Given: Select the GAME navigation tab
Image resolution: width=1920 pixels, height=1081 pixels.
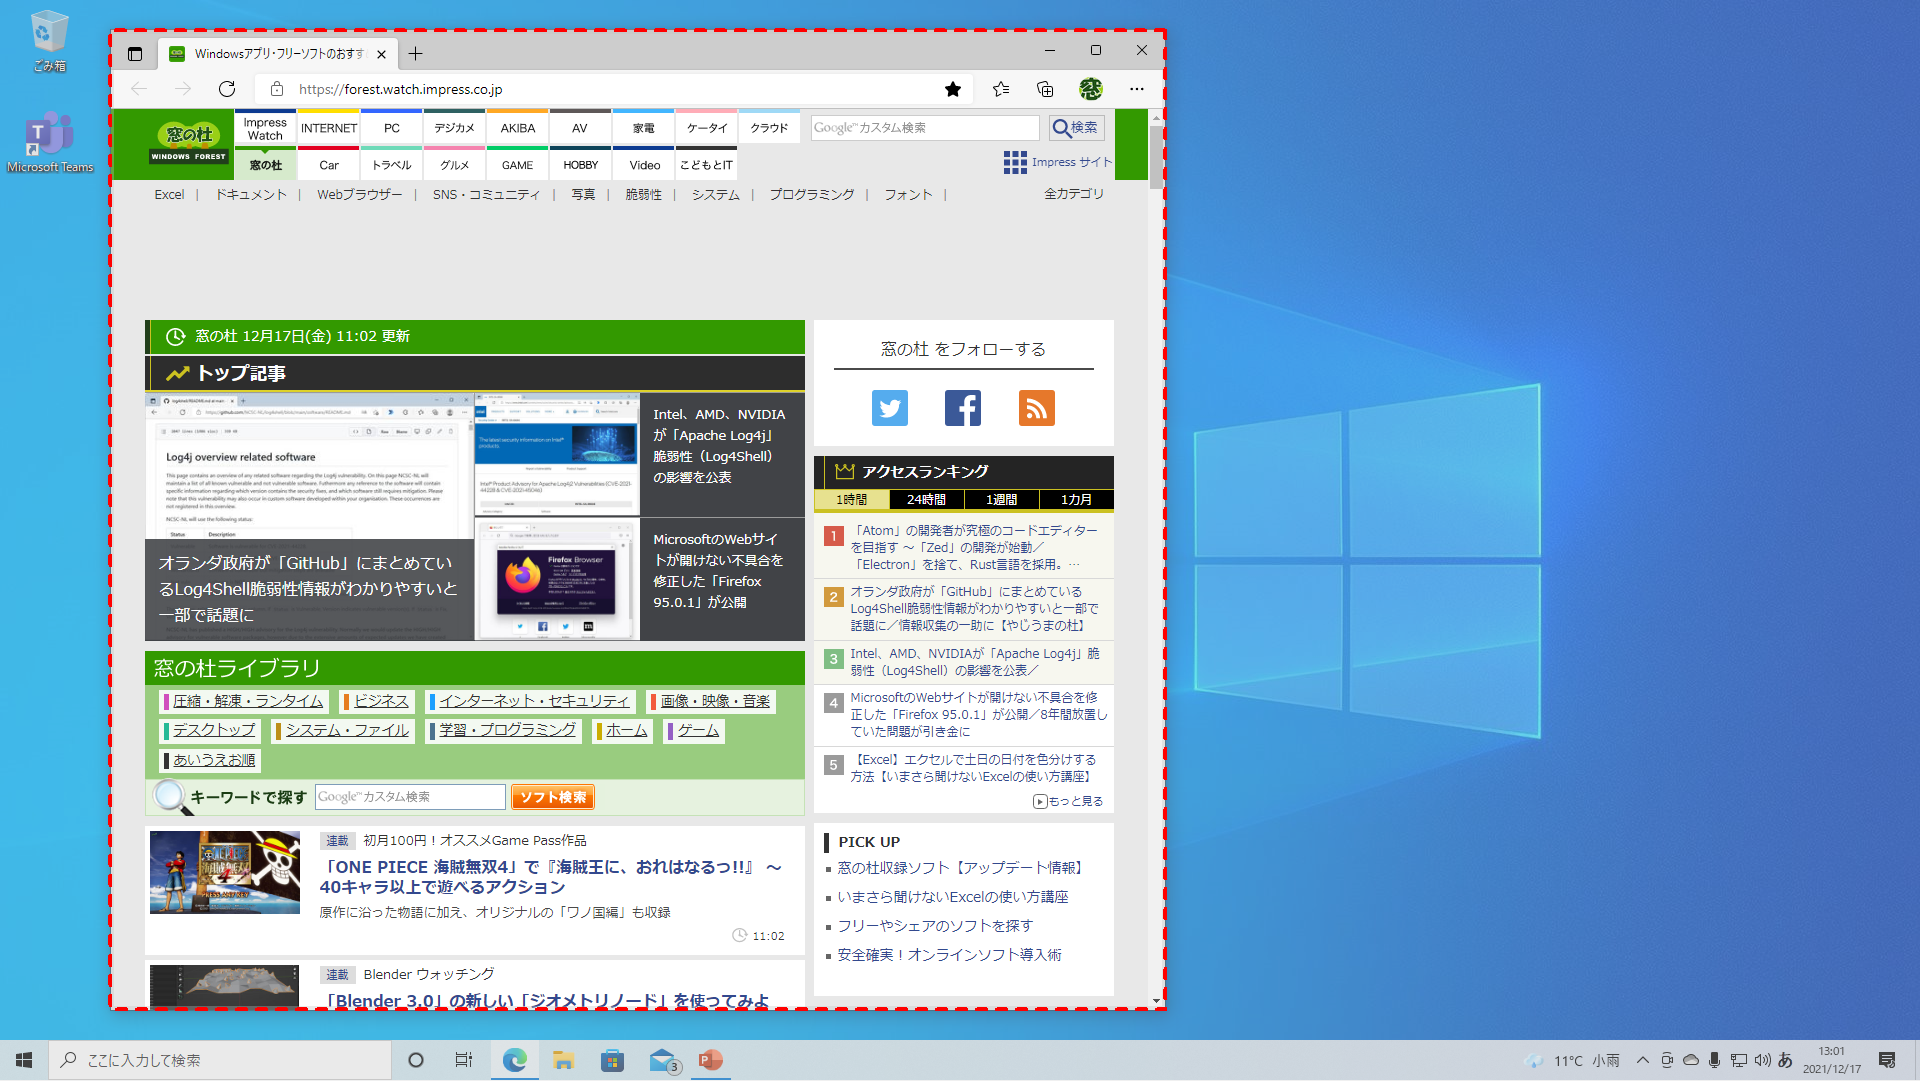Looking at the screenshot, I should pos(517,164).
